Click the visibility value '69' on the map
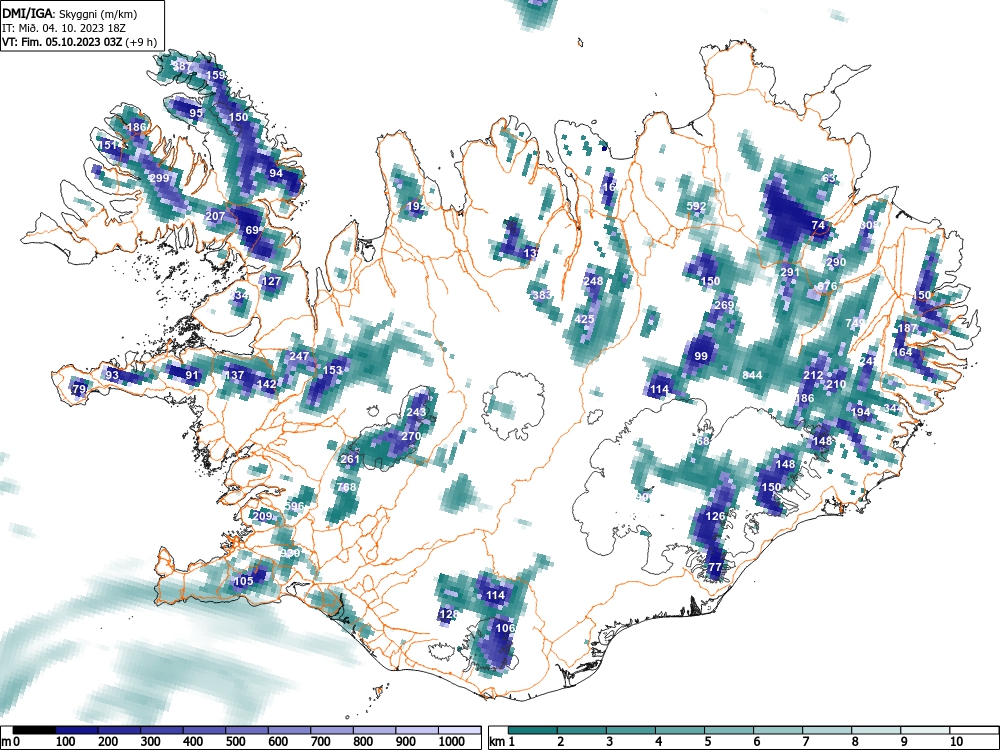 (252, 230)
